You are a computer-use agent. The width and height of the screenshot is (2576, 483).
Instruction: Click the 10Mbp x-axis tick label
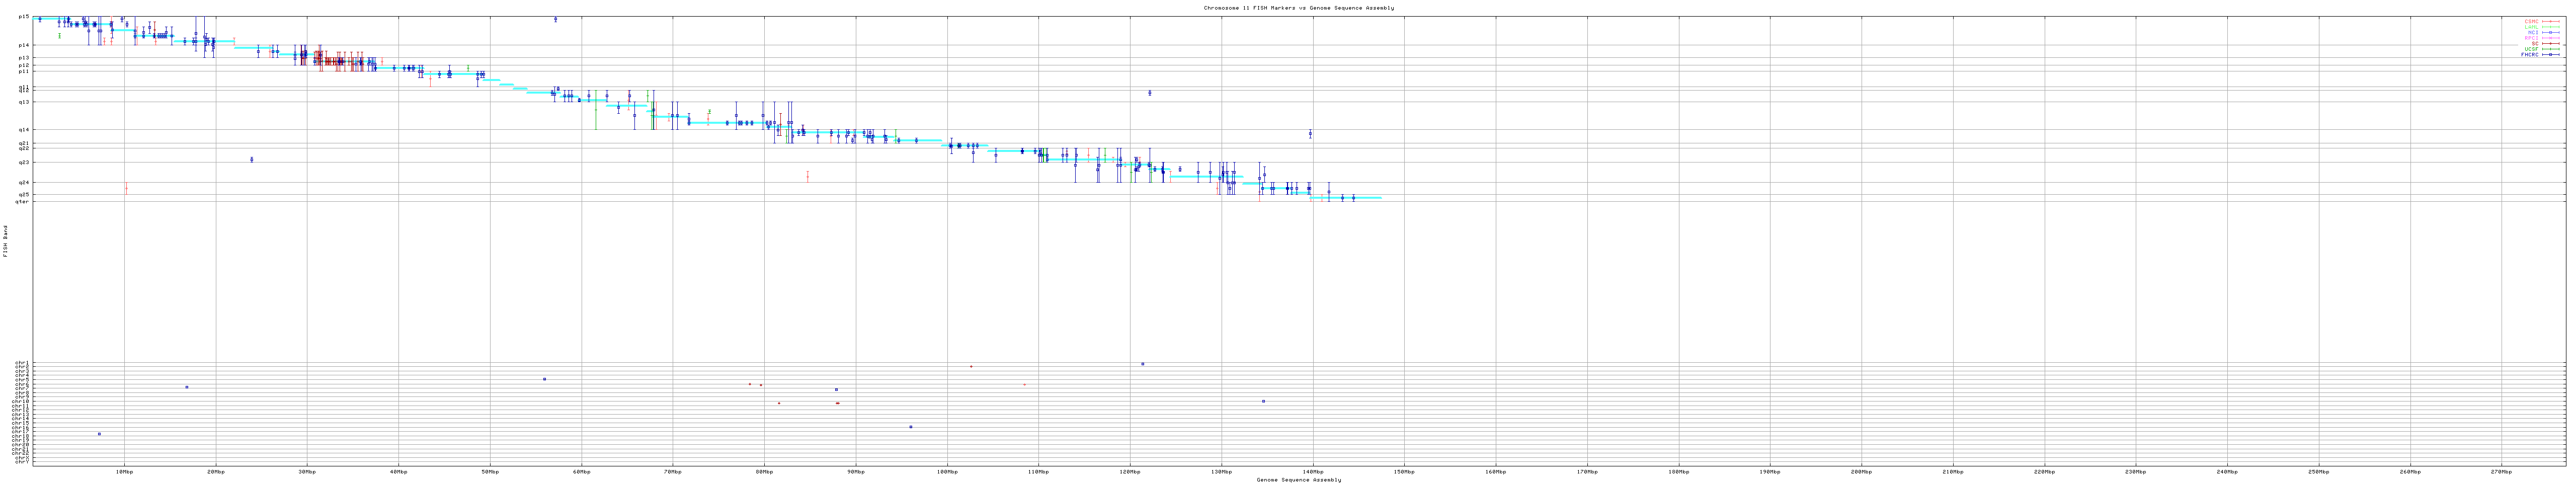124,471
